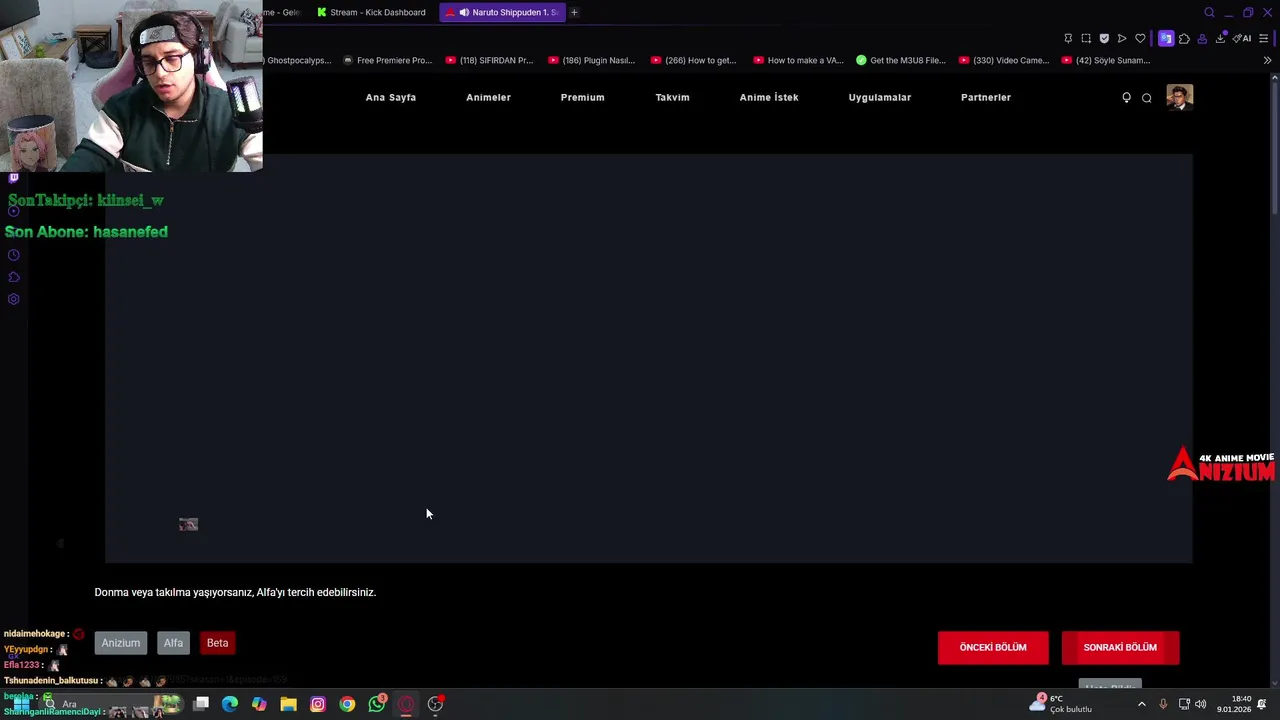Open the Partnerler menu item

[986, 97]
